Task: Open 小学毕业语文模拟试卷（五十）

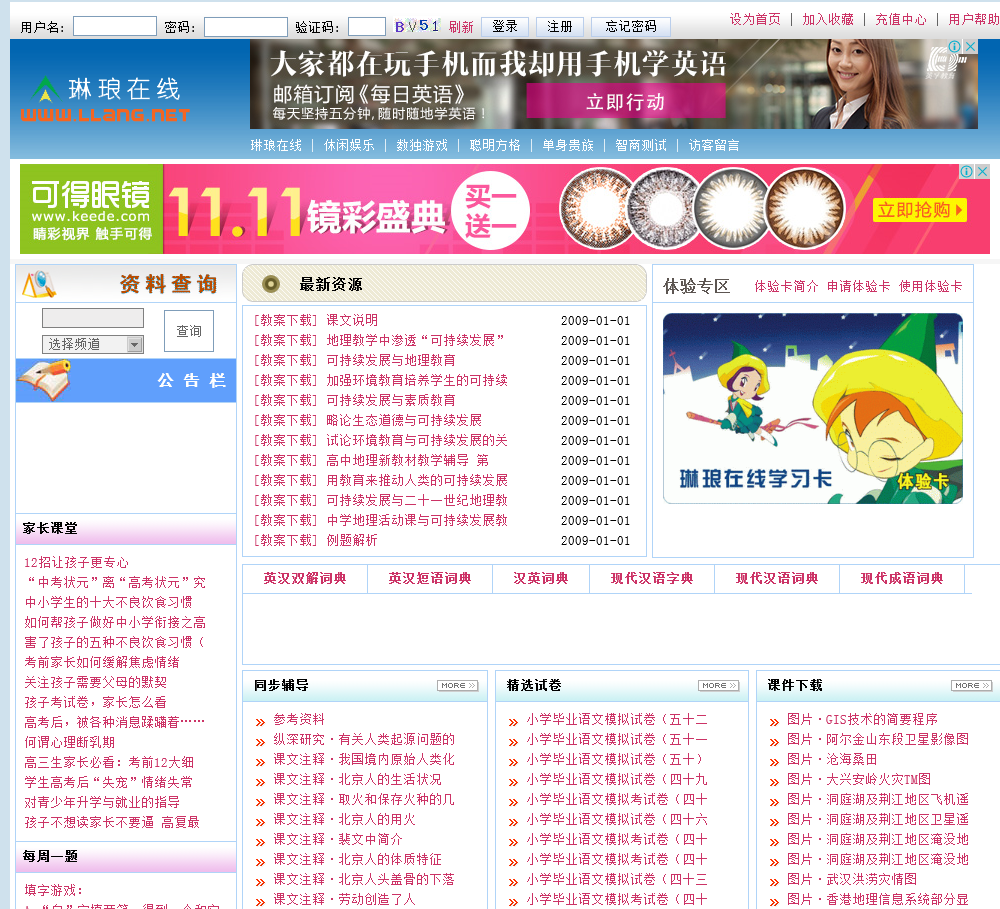Action: click(615, 759)
